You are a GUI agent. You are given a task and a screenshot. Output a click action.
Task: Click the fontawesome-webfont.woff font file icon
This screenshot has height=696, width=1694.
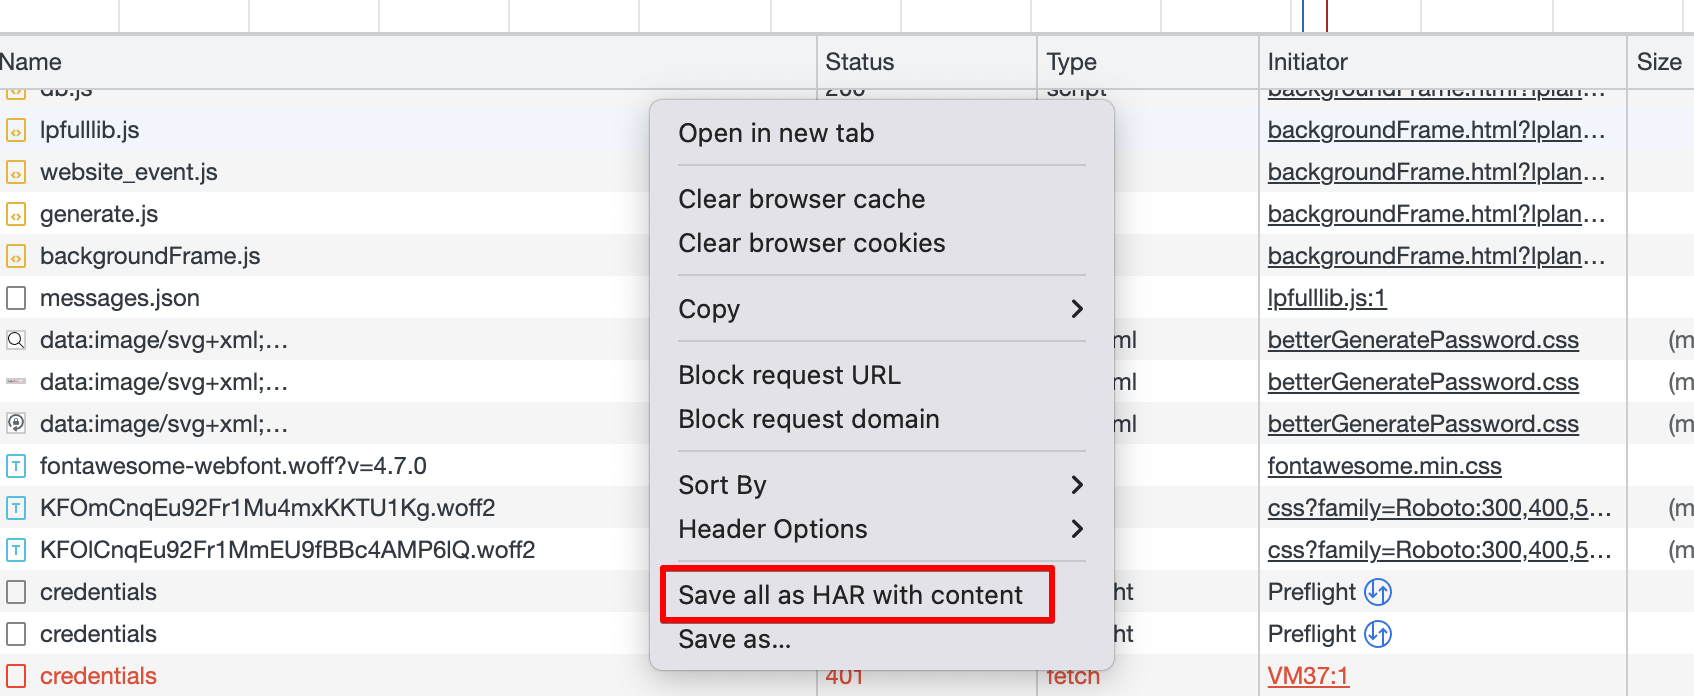coord(16,466)
